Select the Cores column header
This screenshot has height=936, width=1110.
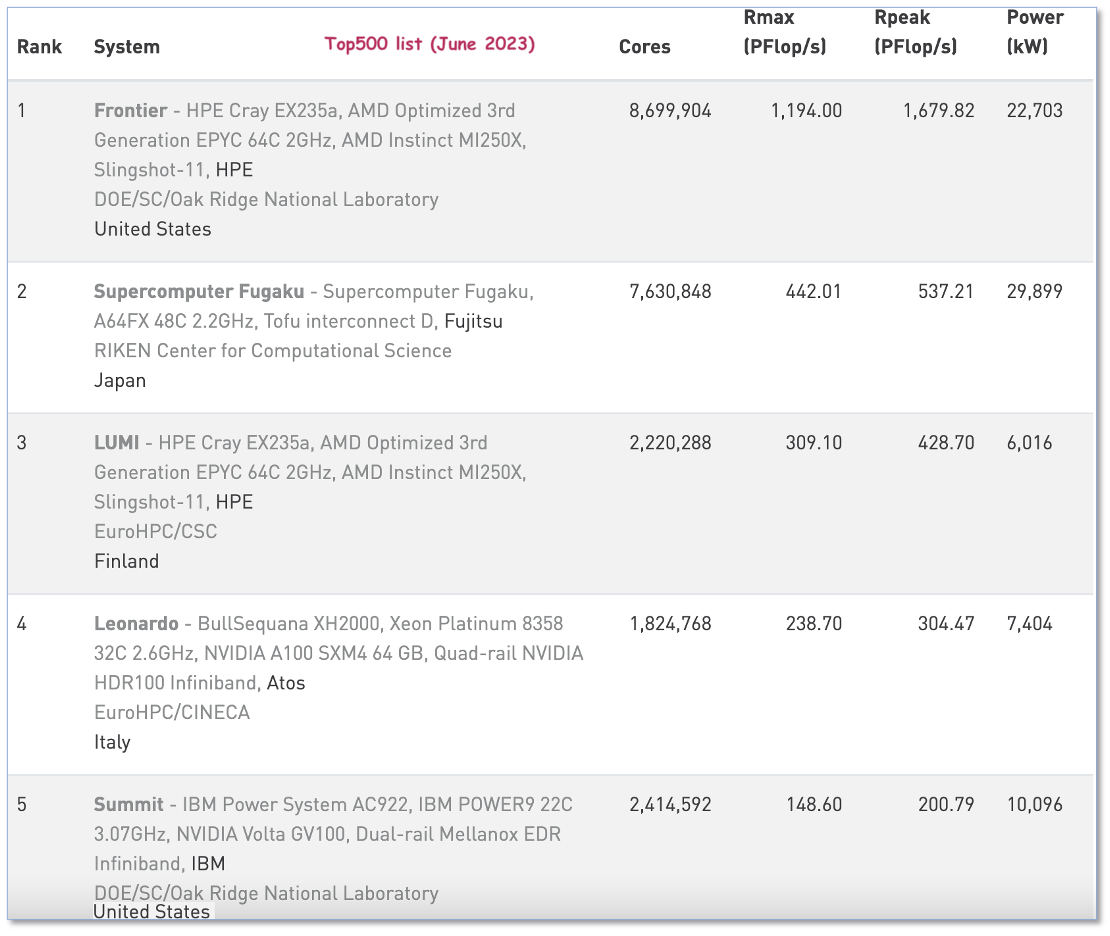click(644, 47)
